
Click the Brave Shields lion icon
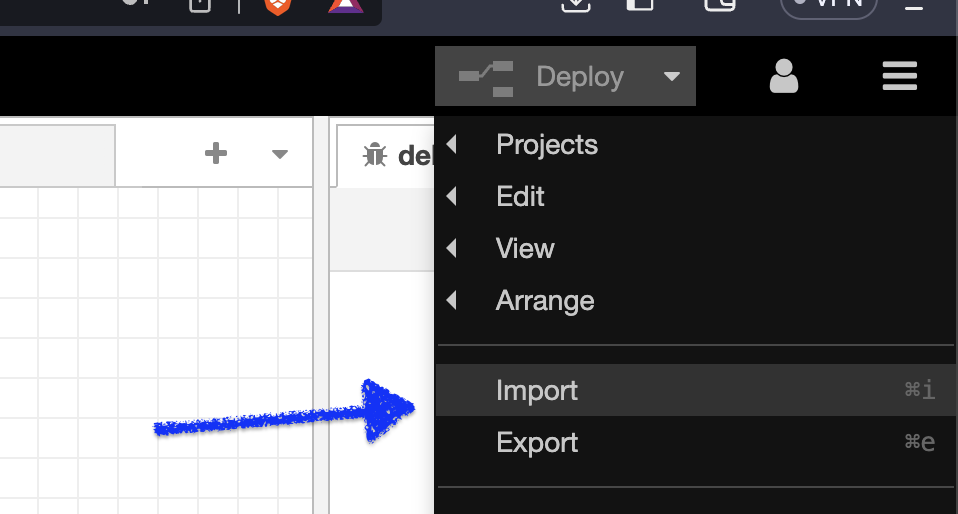[x=277, y=5]
